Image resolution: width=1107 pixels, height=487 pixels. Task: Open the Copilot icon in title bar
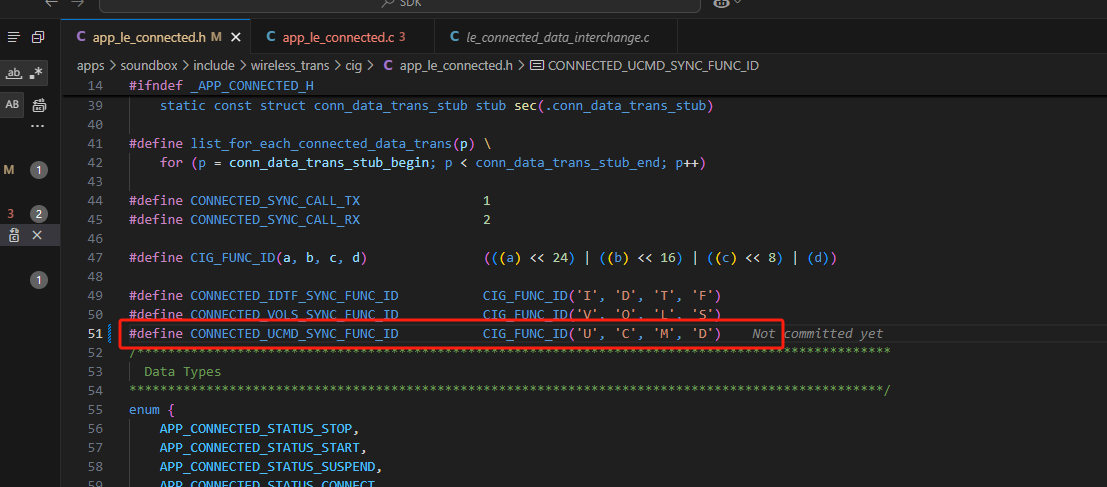[721, 3]
